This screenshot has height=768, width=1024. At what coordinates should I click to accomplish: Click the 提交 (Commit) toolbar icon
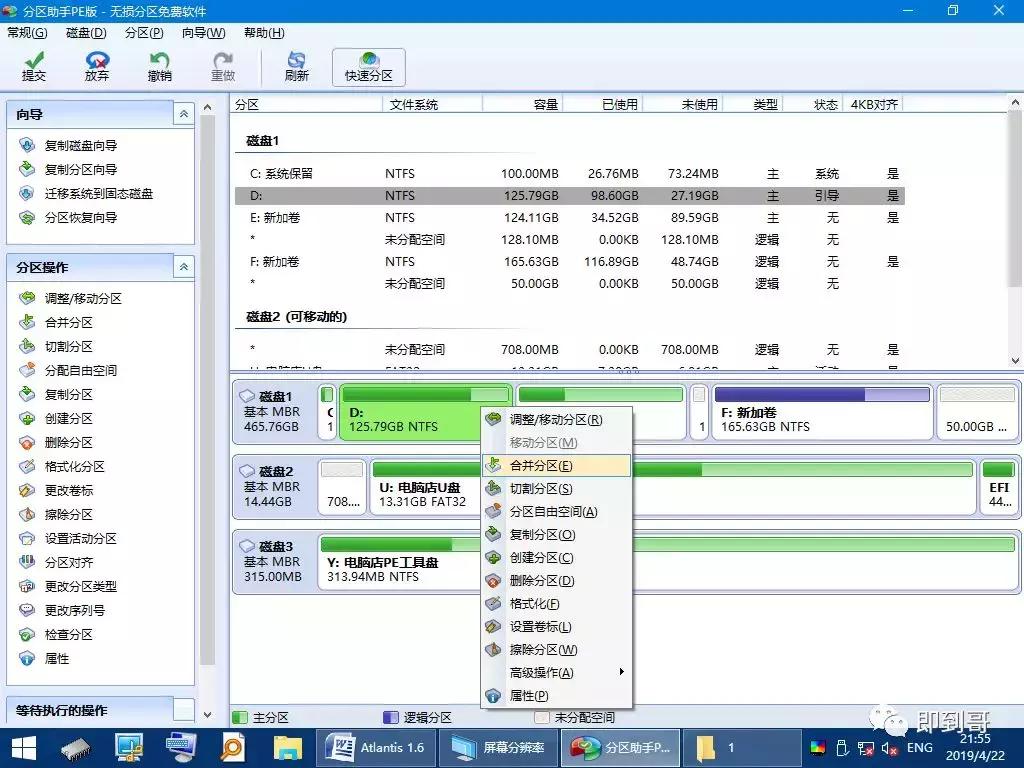34,65
